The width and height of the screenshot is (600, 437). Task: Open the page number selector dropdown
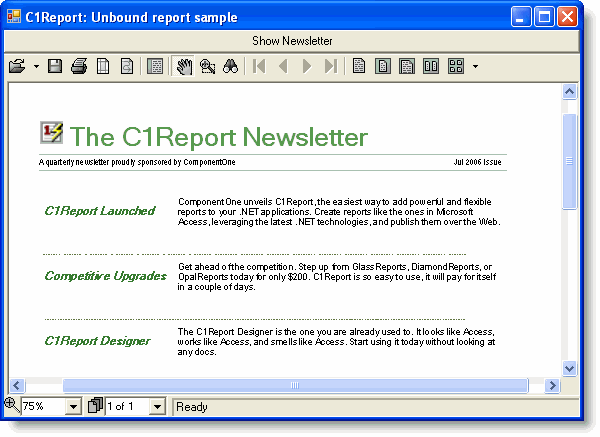(x=156, y=406)
